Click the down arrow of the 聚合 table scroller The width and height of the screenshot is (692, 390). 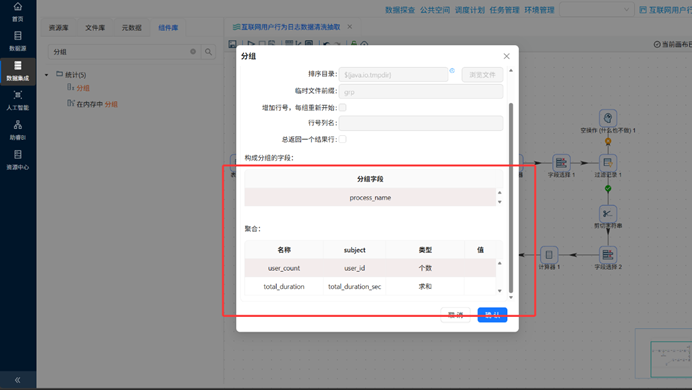(x=500, y=291)
